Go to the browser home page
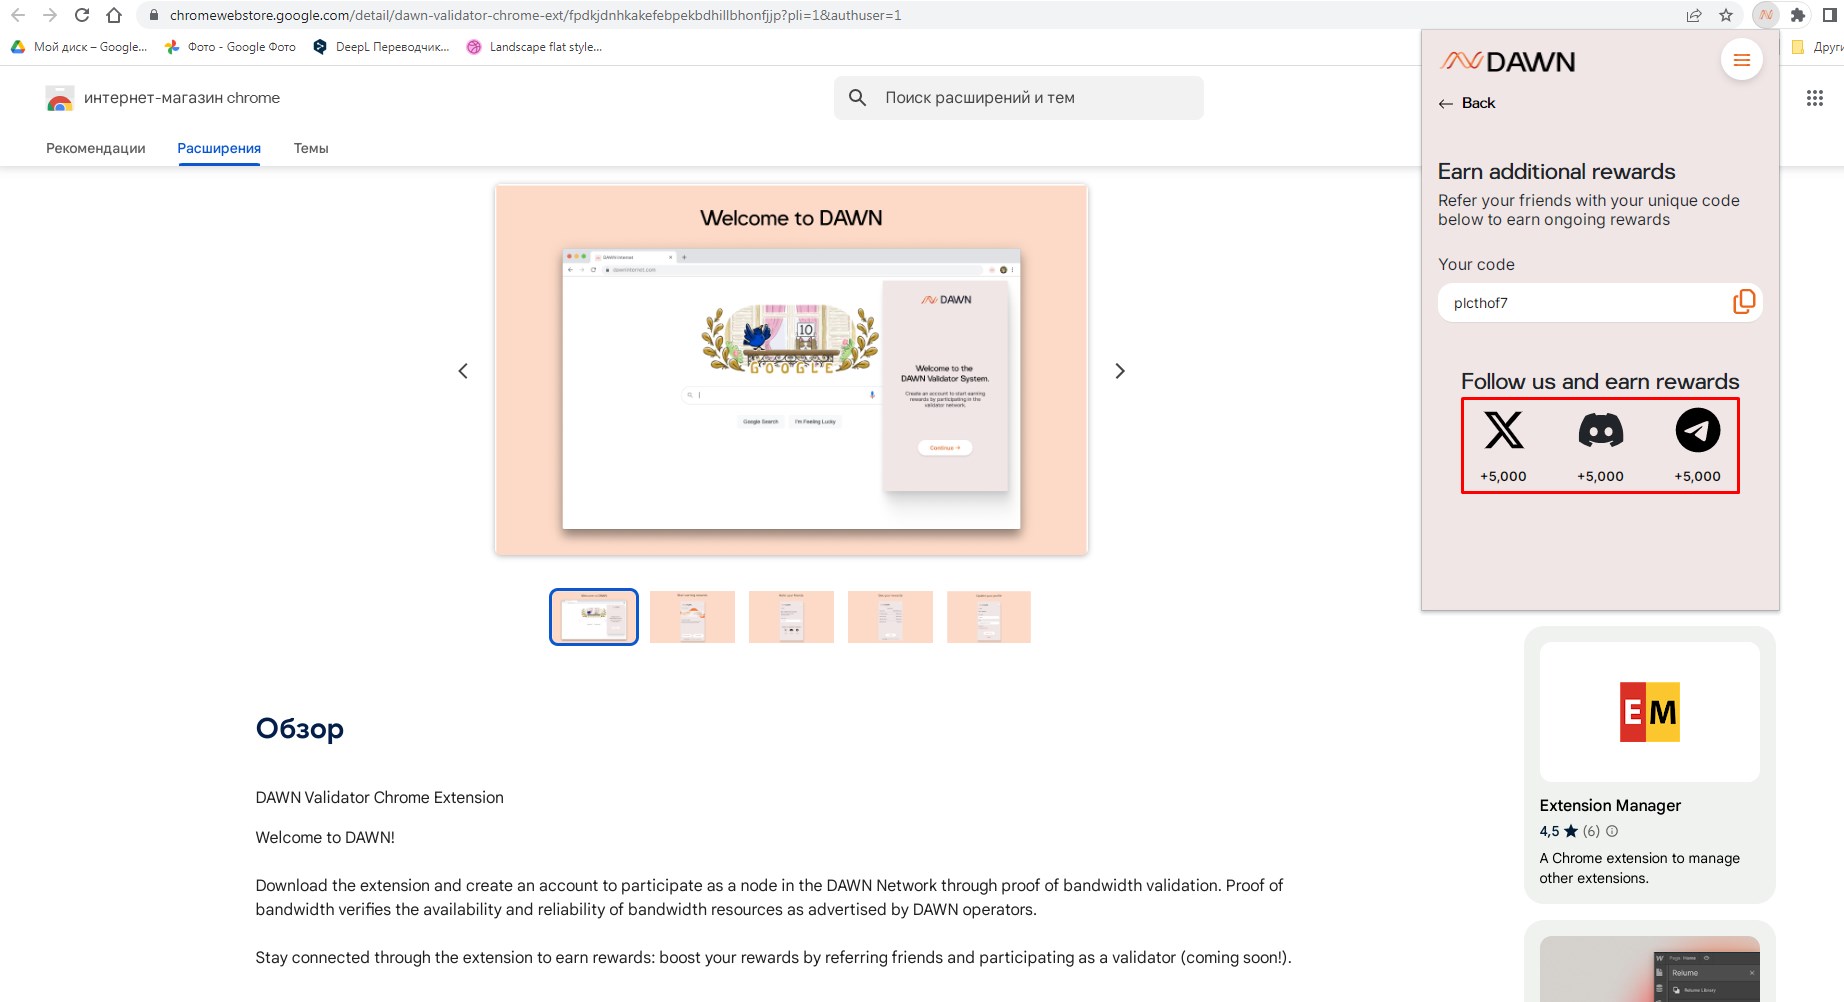 [x=114, y=15]
